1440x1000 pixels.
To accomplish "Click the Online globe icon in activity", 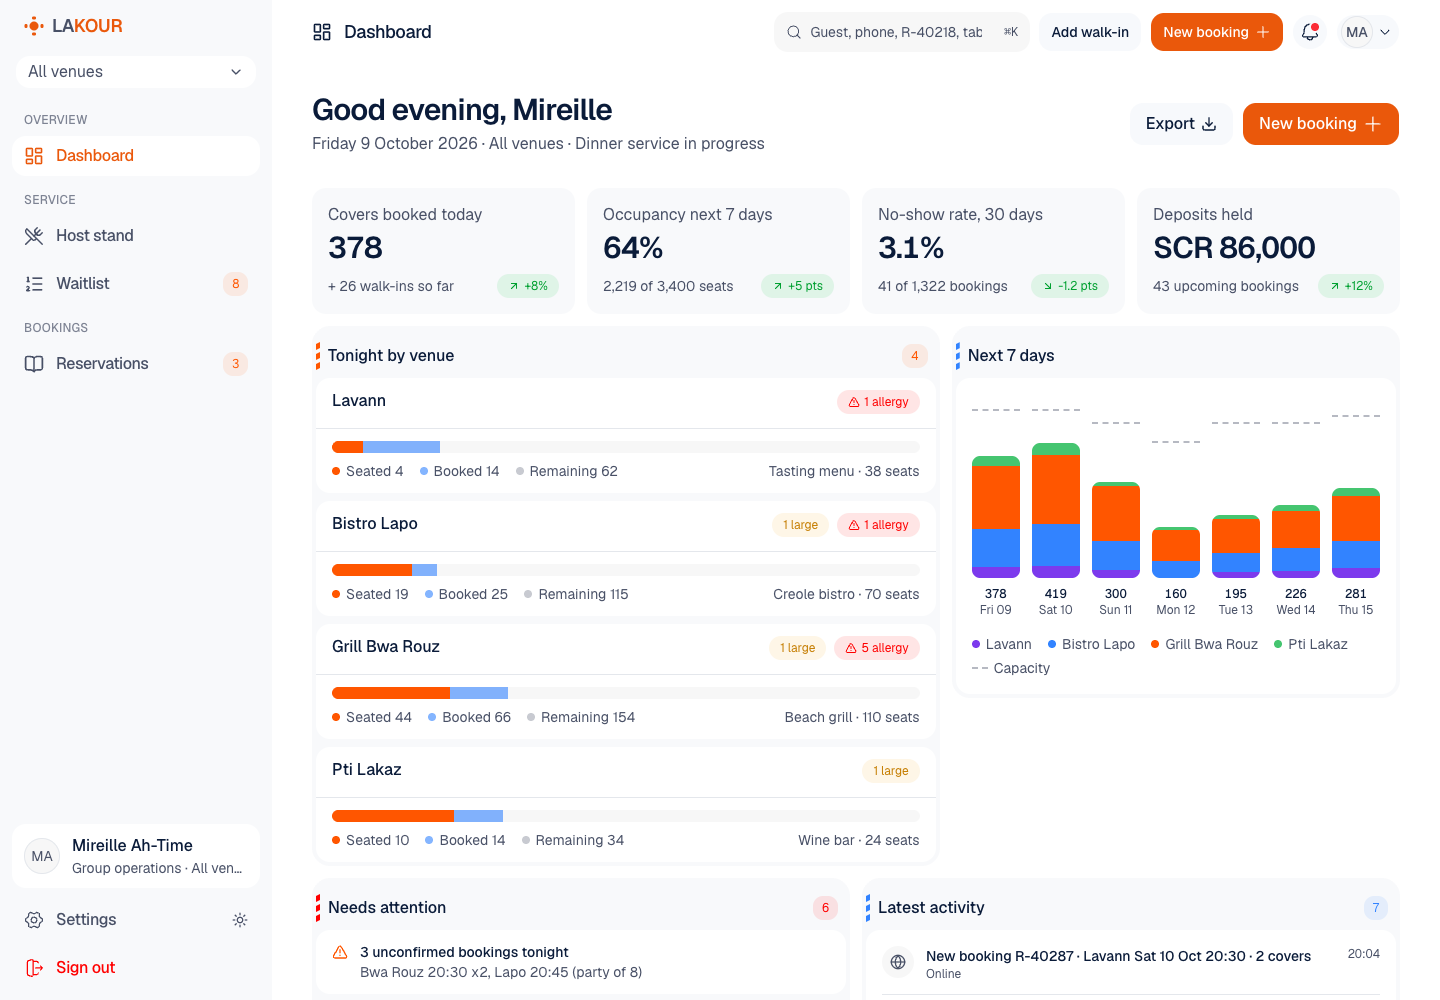I will pos(898,962).
